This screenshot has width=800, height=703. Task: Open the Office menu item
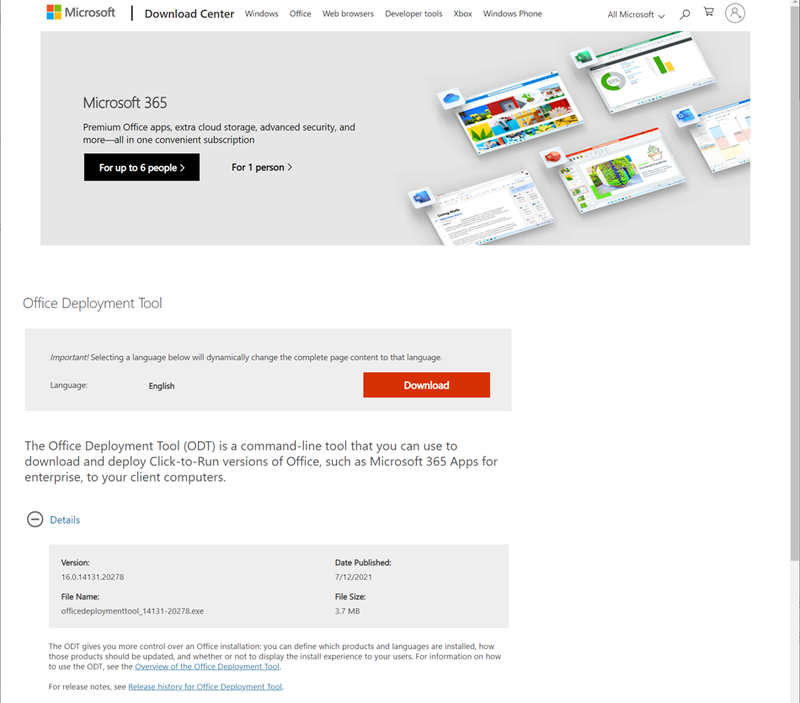tap(300, 14)
